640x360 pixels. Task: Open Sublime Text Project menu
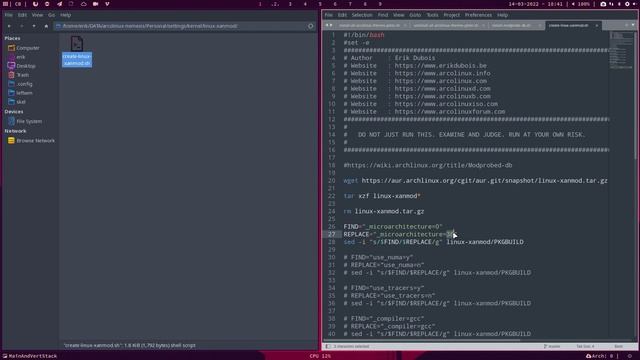pos(451,15)
